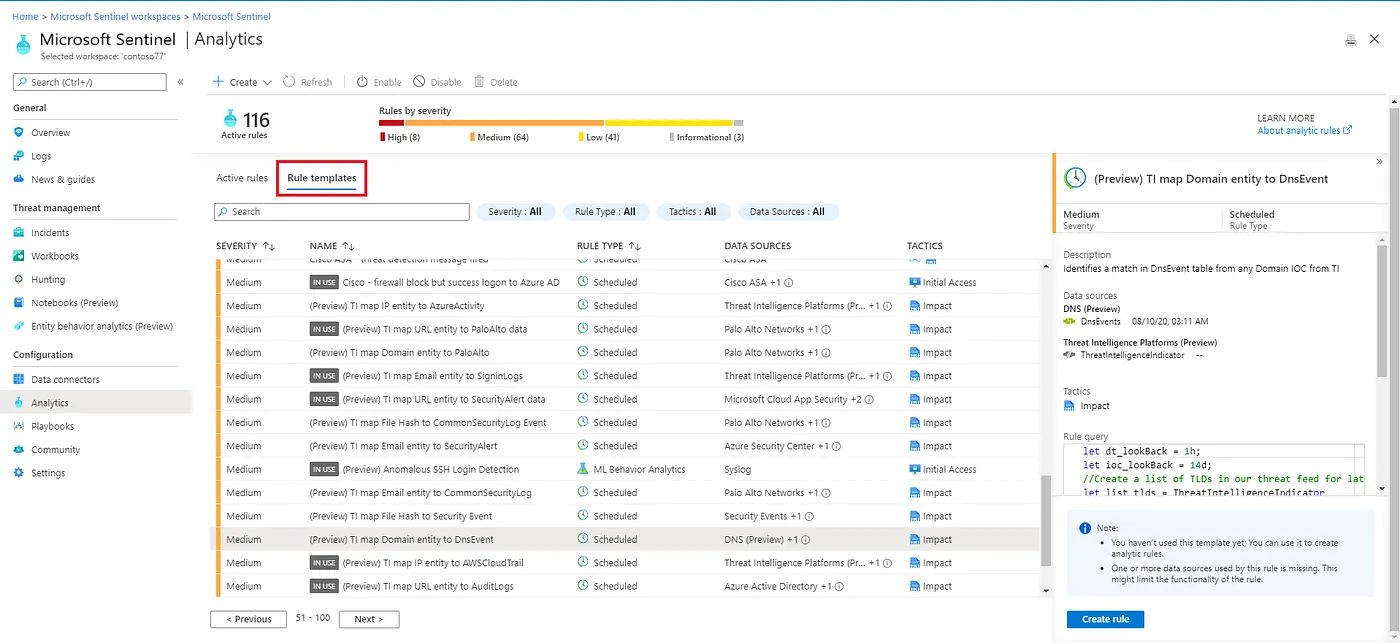
Task: Open News & guides page
Action: click(63, 179)
